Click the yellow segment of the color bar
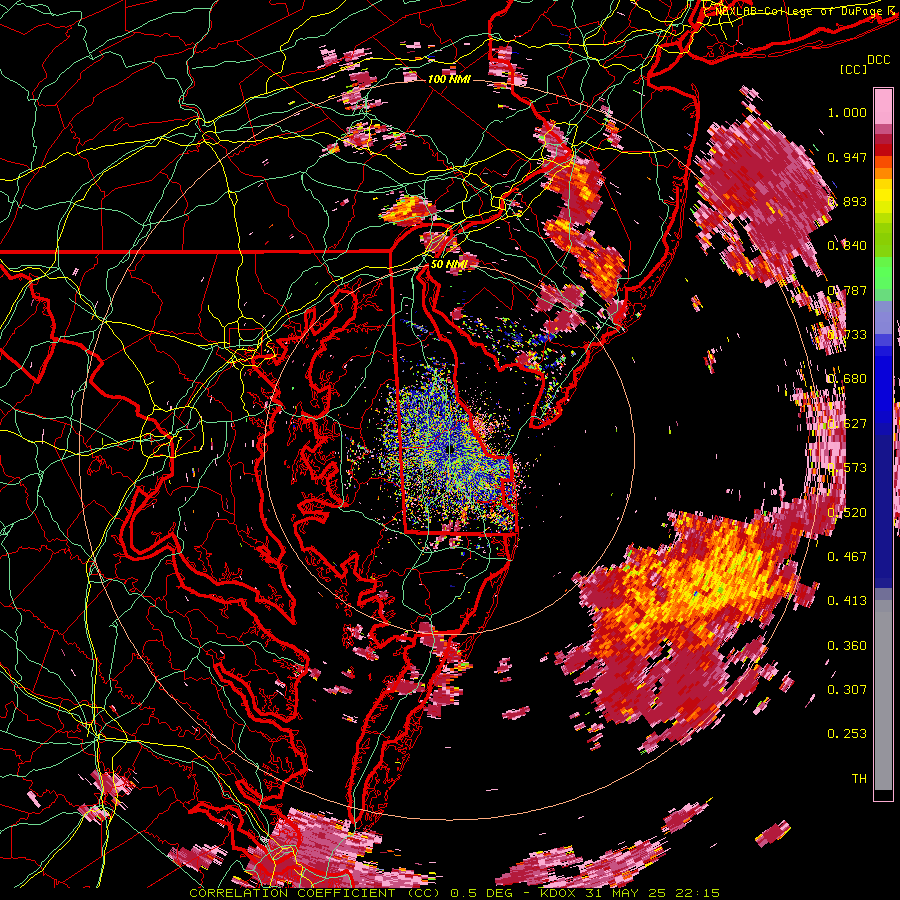This screenshot has width=900, height=900. pos(883,196)
